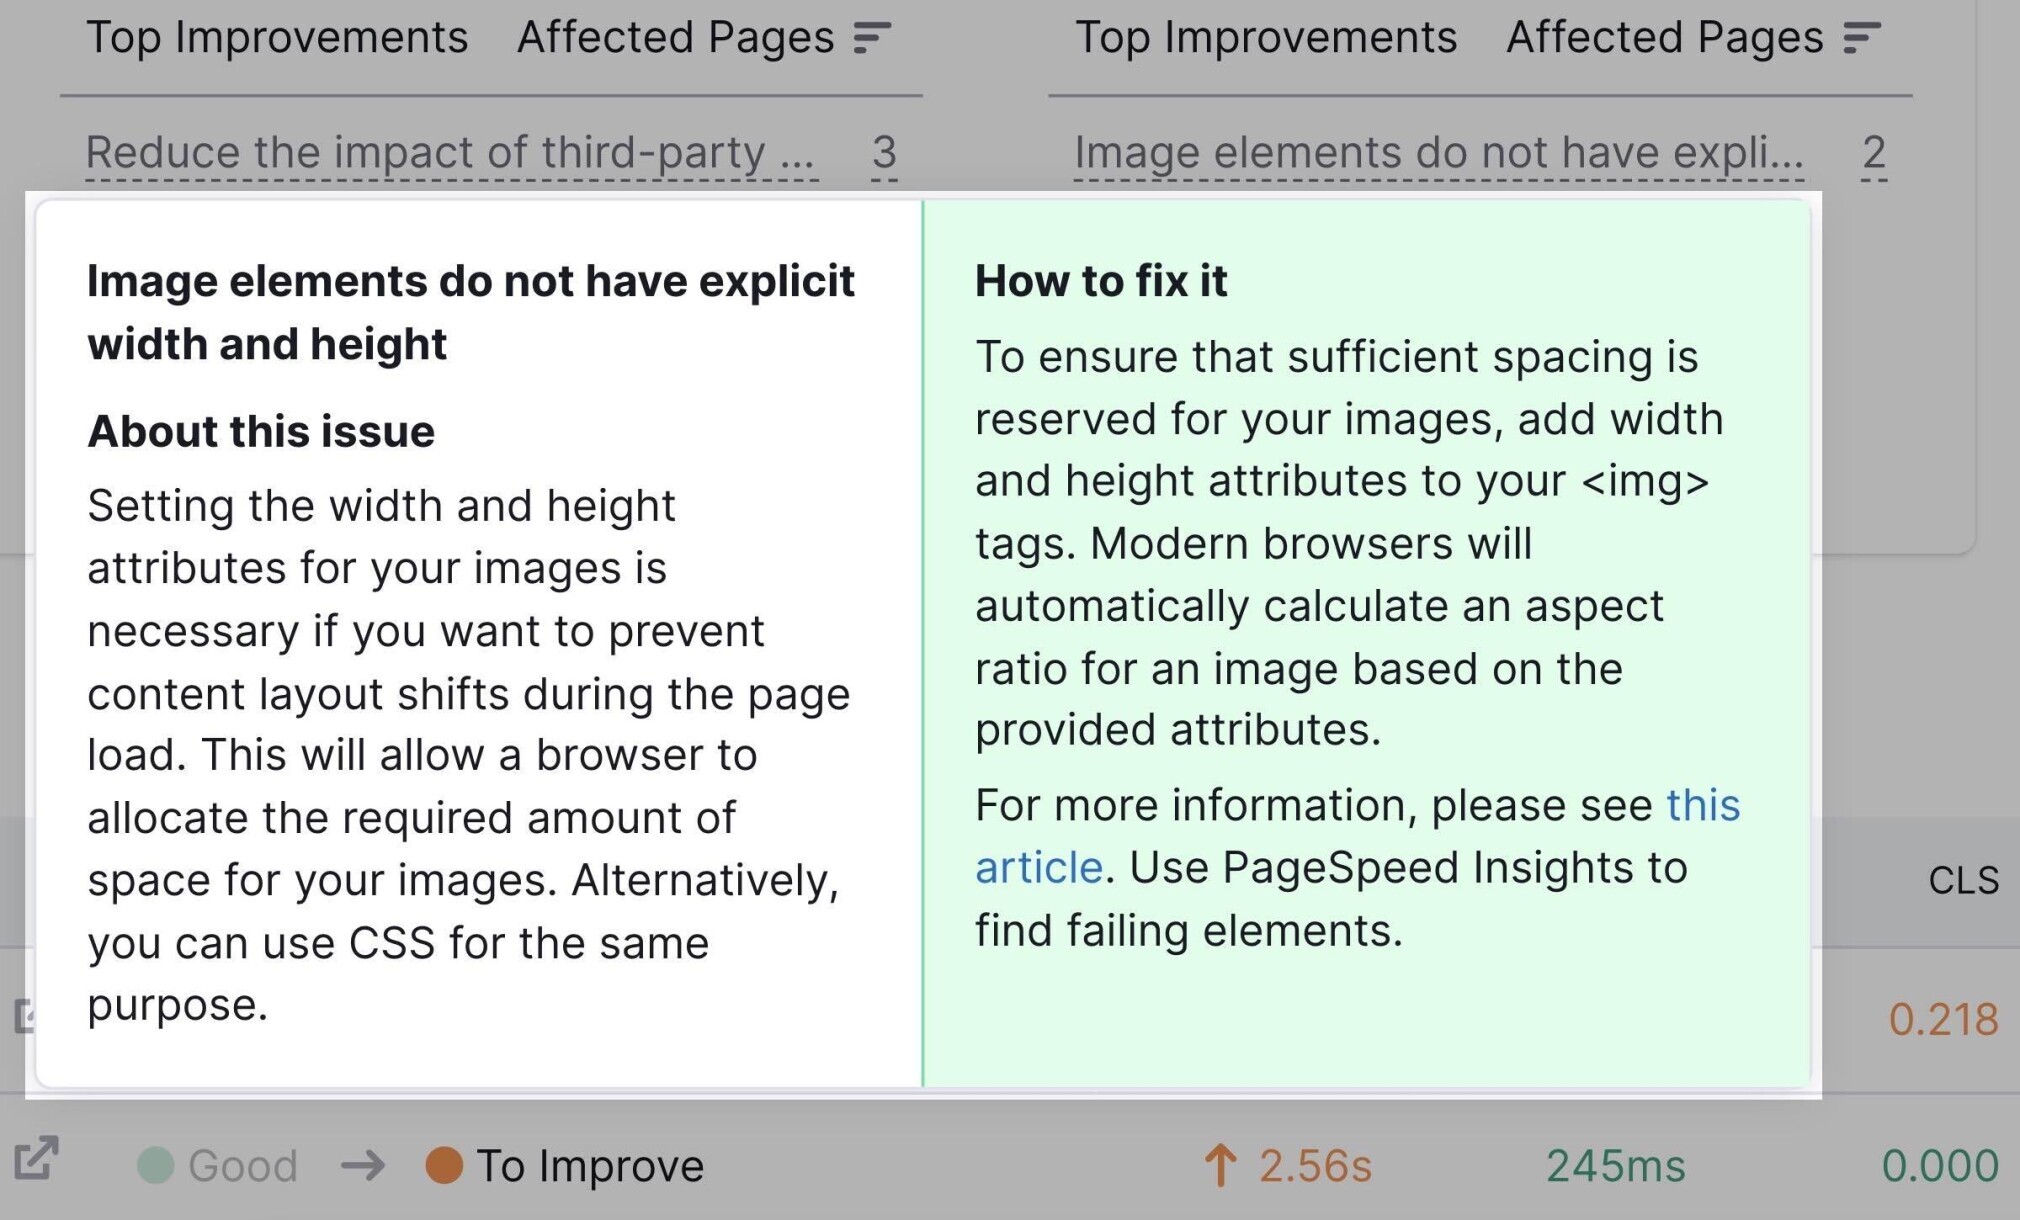
Task: Click the green Good status dot
Action: click(155, 1165)
